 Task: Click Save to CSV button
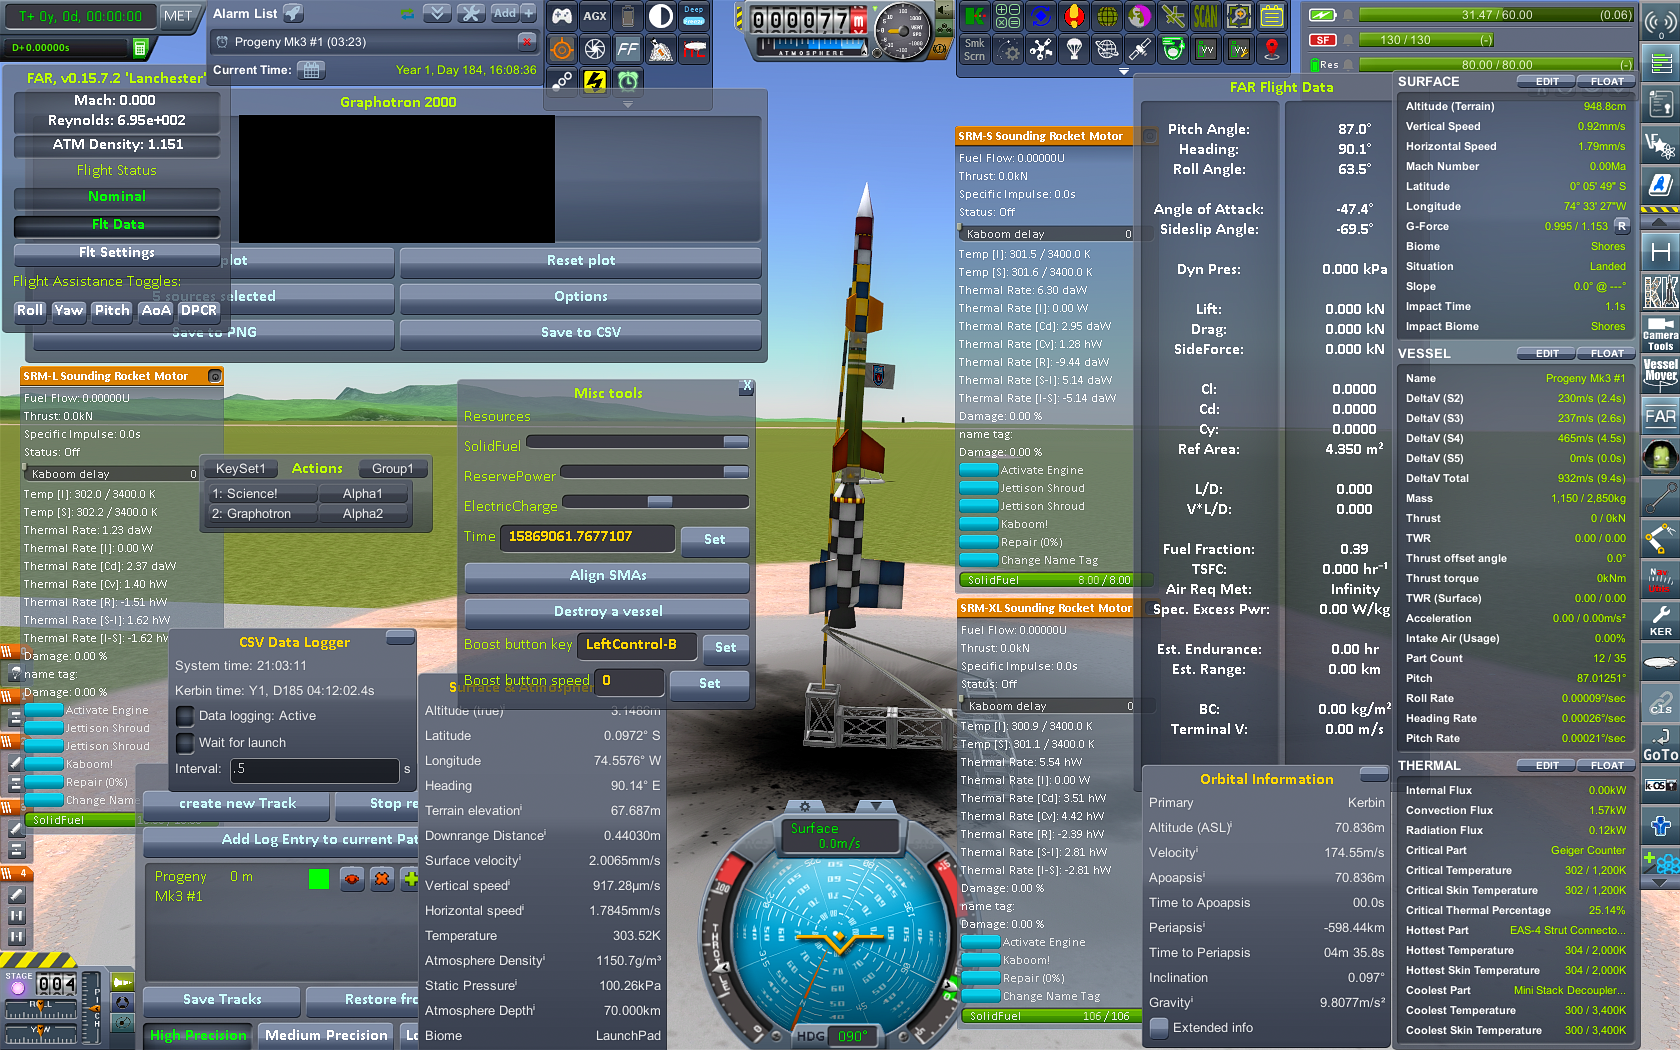[581, 332]
